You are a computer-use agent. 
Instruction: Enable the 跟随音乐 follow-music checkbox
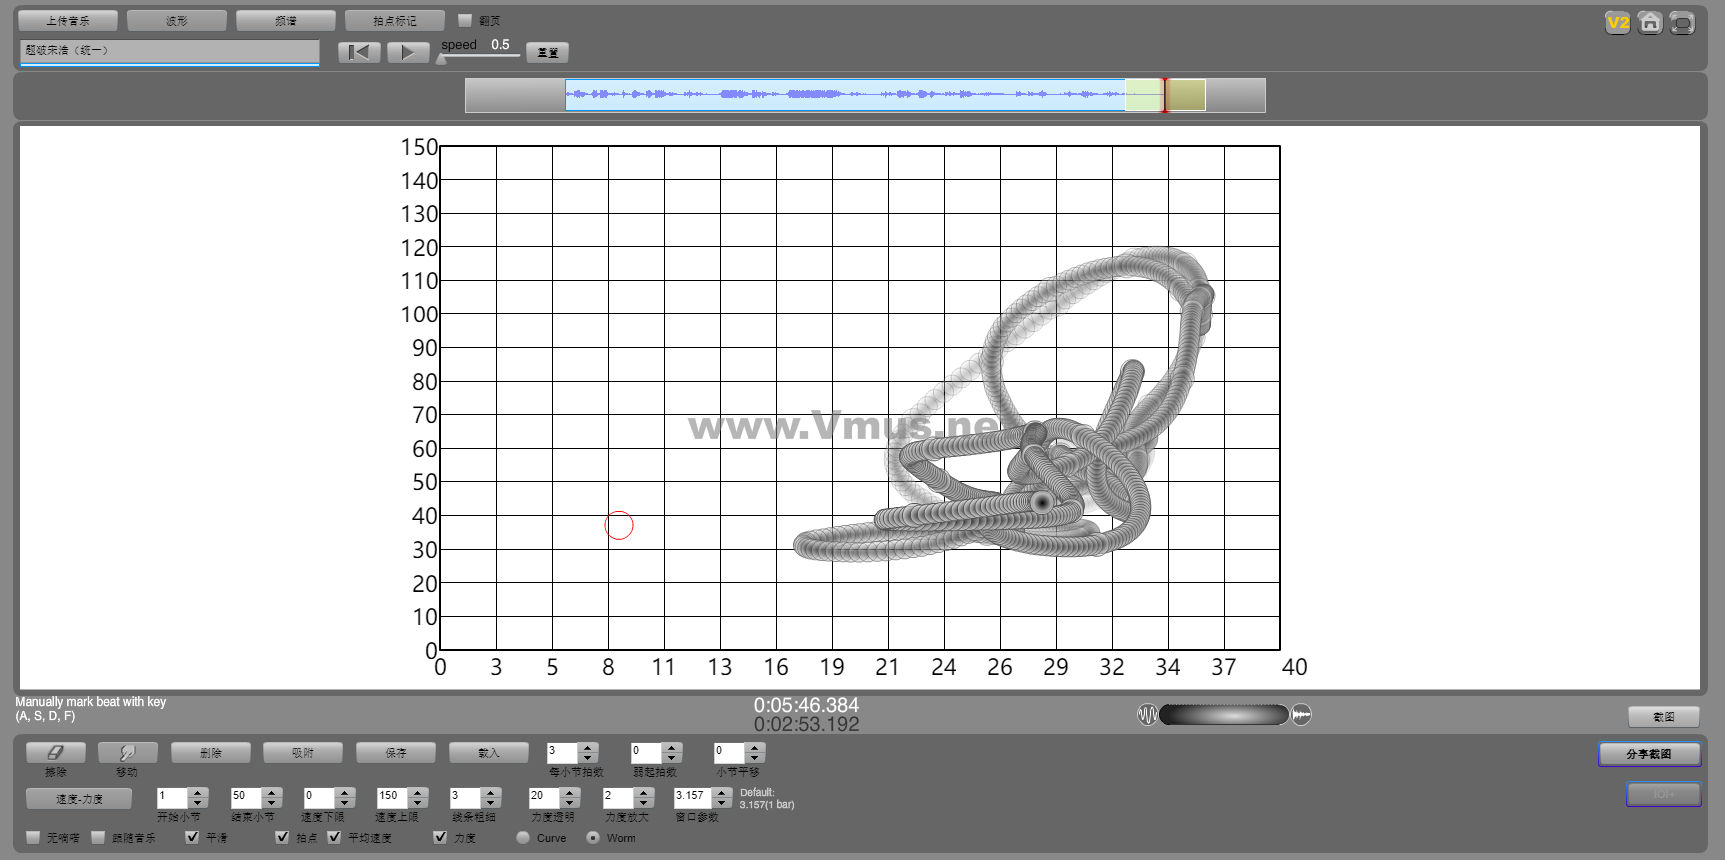[x=98, y=837]
